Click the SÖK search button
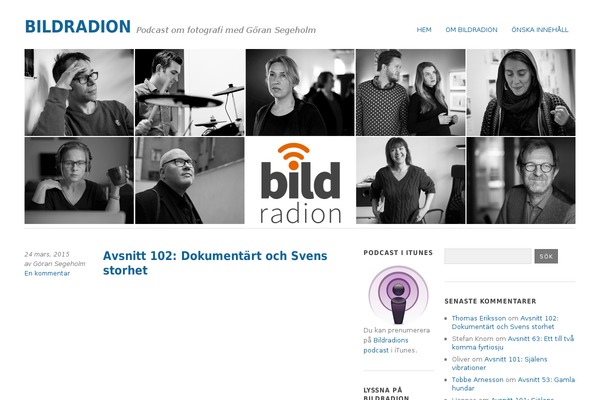Screen dimensions: 600x400 pyautogui.click(x=546, y=256)
